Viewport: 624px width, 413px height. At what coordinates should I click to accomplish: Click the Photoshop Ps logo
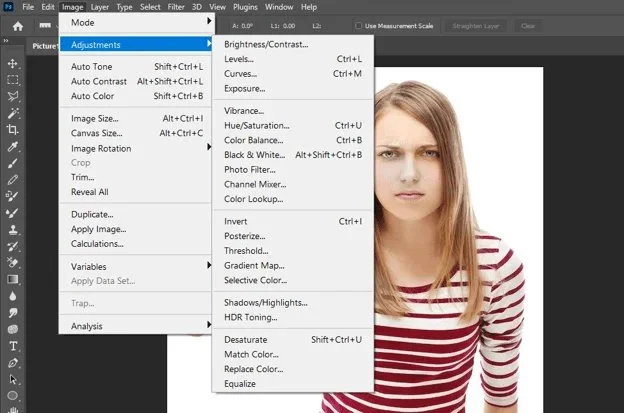[x=8, y=7]
